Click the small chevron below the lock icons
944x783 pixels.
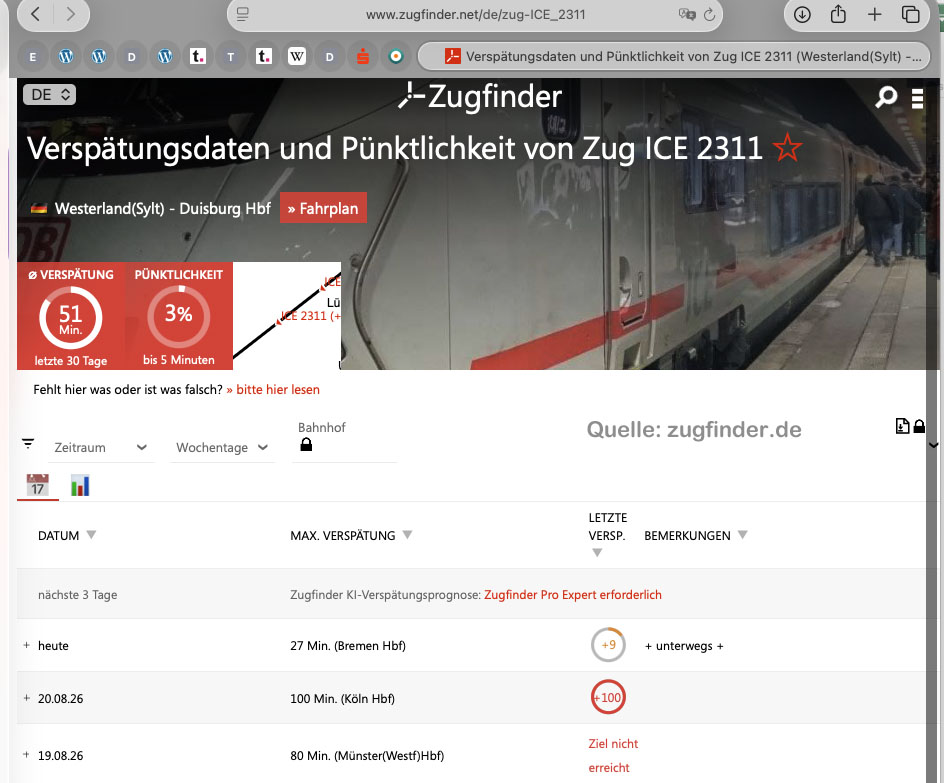933,445
